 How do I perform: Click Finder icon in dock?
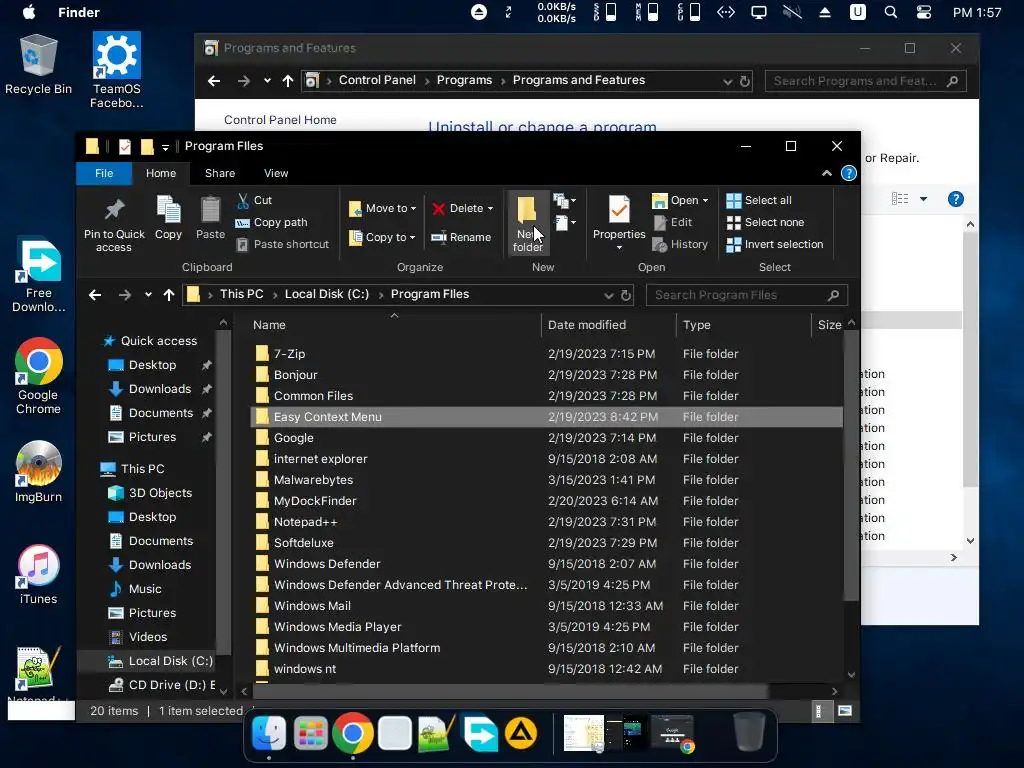(x=268, y=733)
